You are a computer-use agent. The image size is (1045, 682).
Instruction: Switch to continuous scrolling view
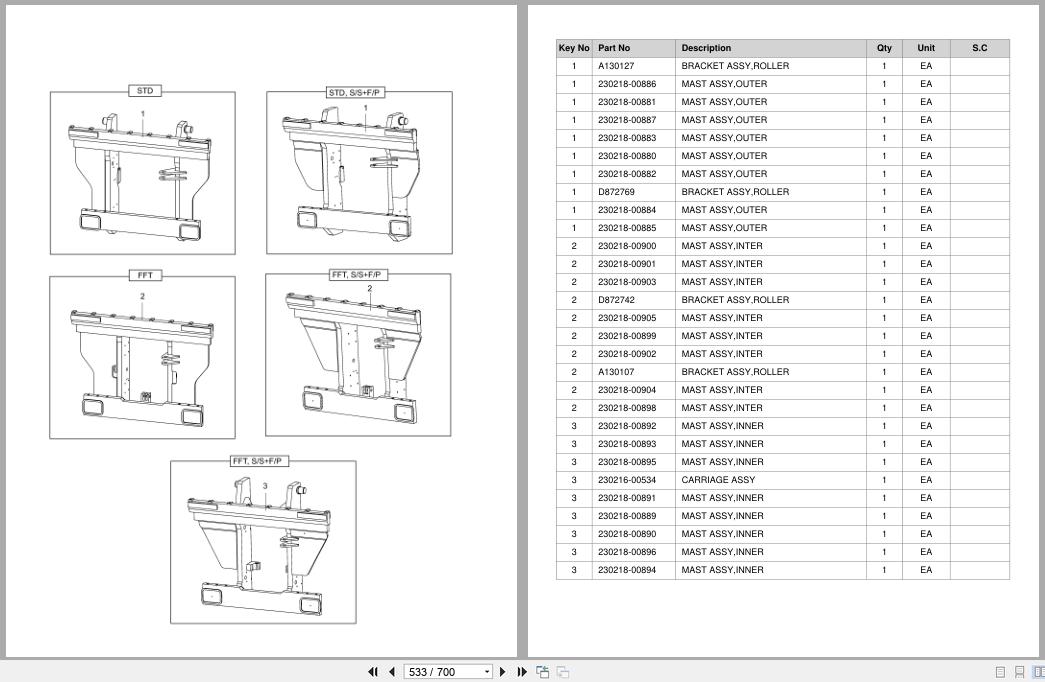[x=1019, y=672]
